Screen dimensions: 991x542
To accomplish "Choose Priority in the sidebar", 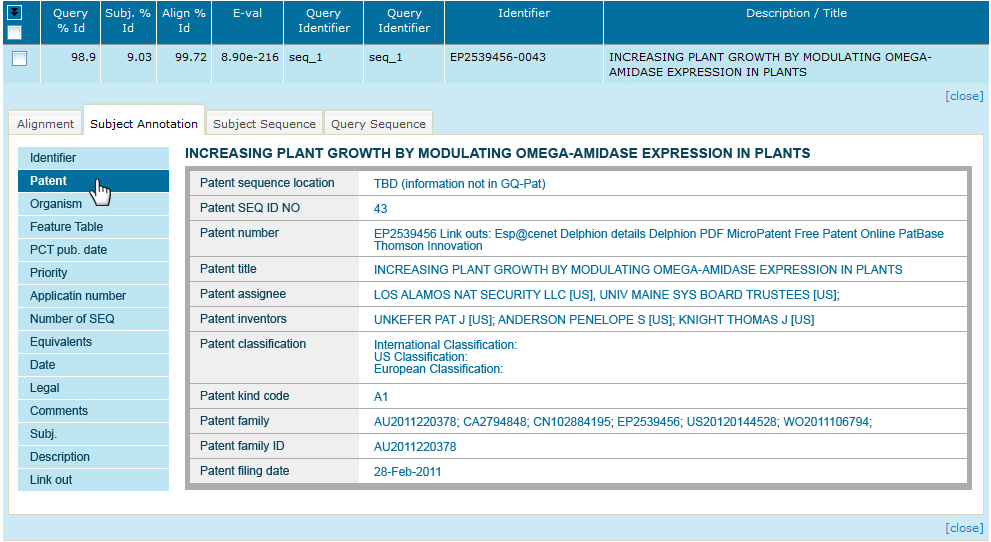I will tap(94, 273).
